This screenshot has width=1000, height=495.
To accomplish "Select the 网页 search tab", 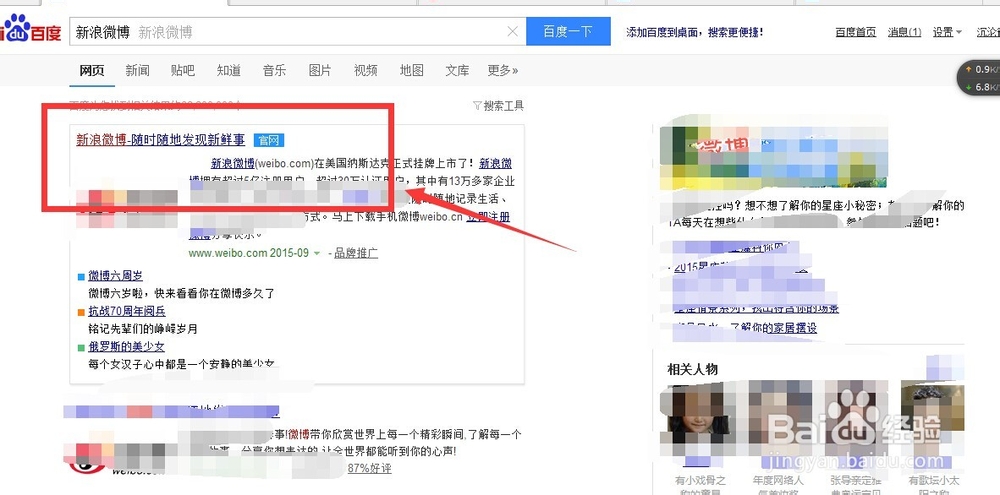I will [x=92, y=70].
